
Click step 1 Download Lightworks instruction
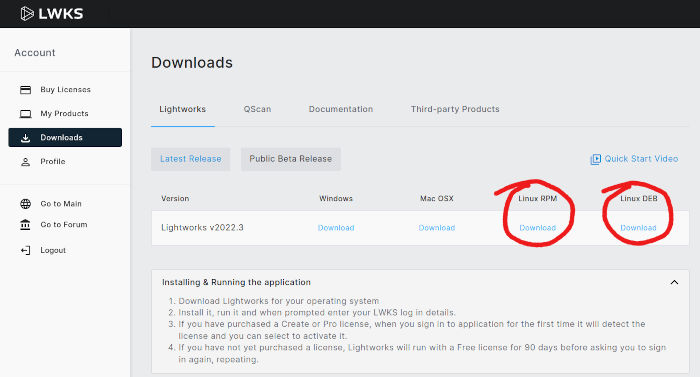click(x=279, y=301)
